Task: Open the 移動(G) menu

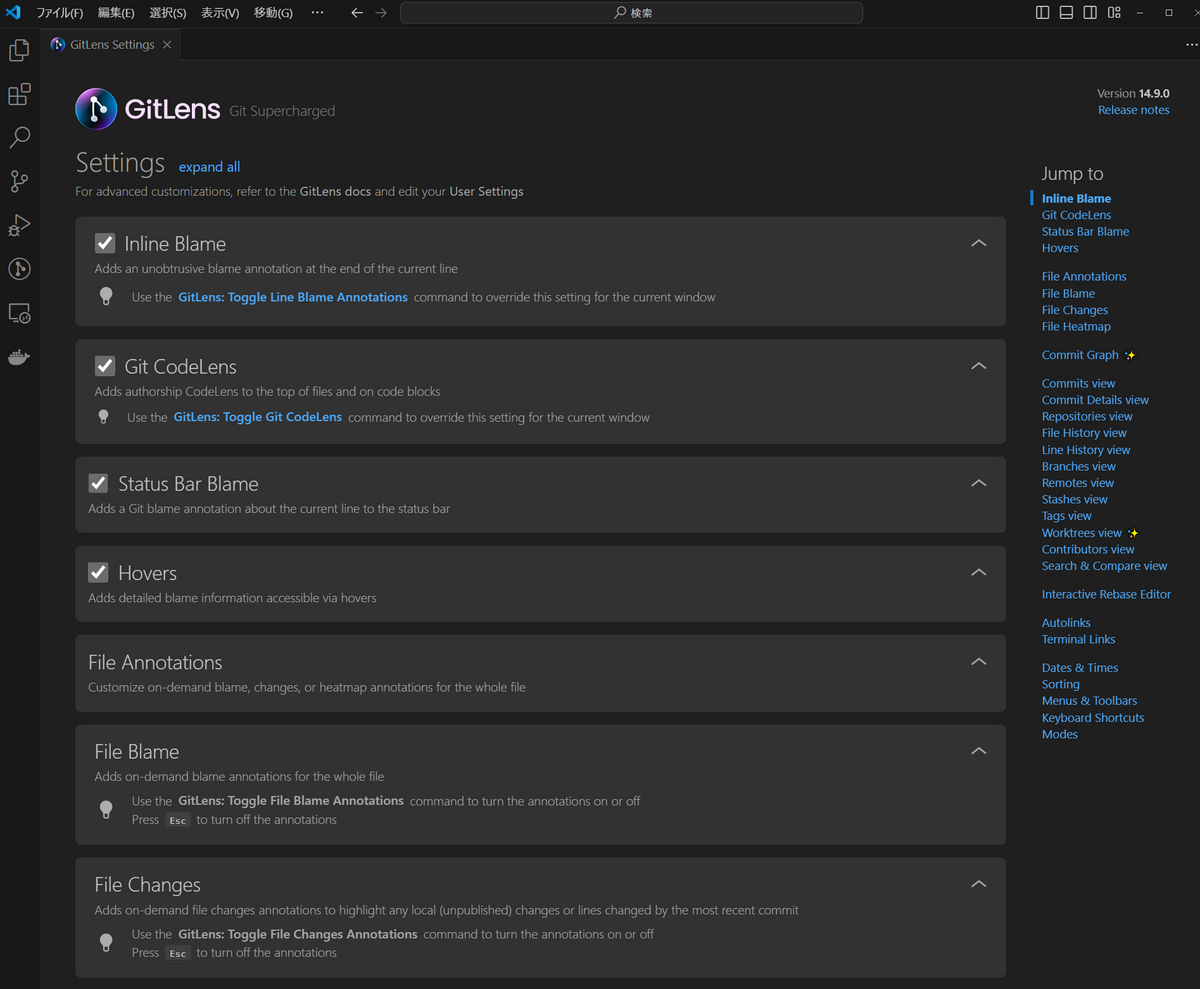Action: coord(273,13)
